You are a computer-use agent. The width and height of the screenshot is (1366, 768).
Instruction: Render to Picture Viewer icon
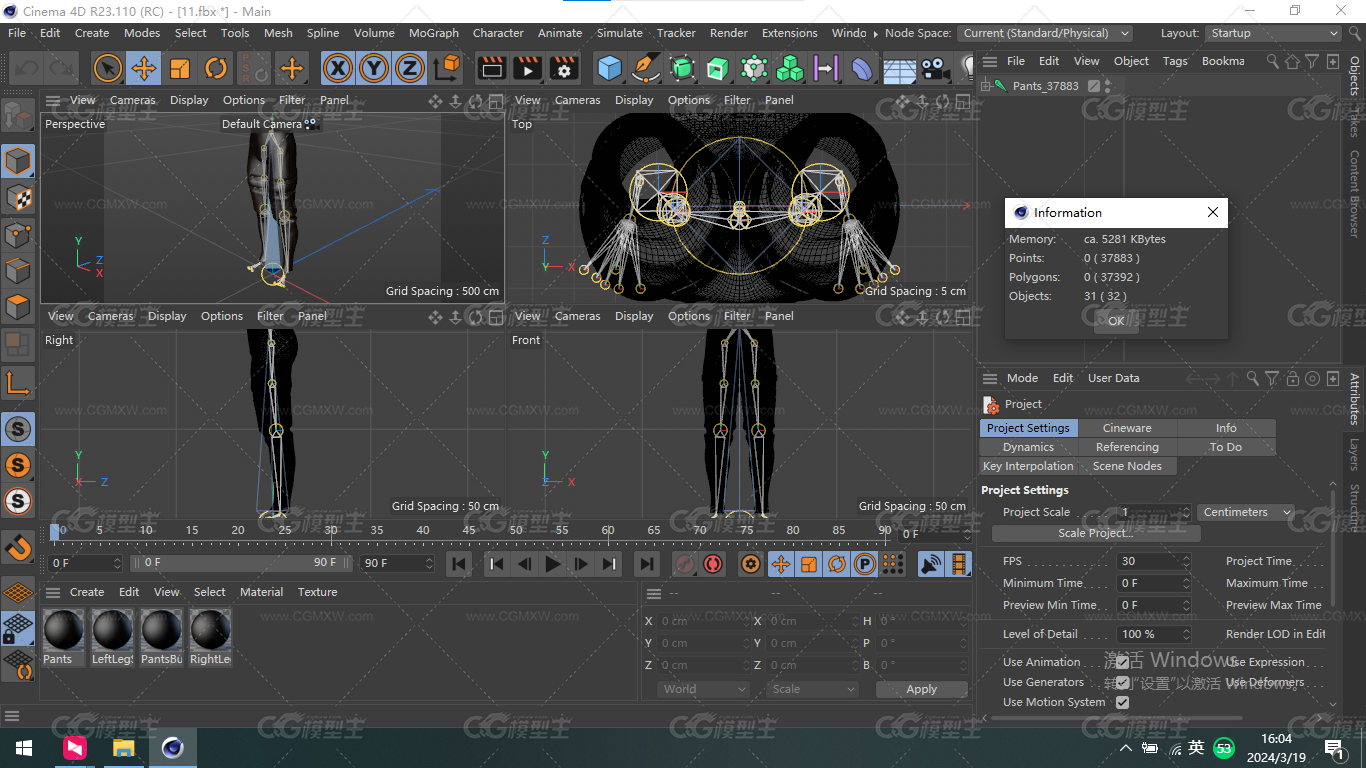[527, 68]
